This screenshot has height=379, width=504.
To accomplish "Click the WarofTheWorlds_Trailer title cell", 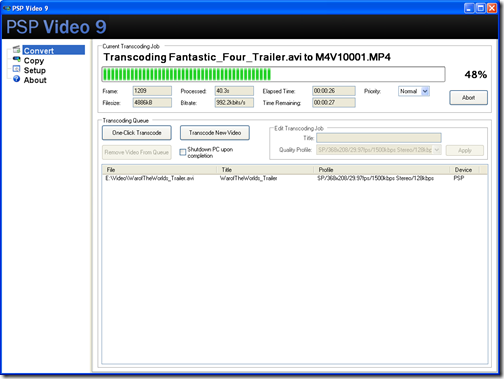I will click(249, 178).
